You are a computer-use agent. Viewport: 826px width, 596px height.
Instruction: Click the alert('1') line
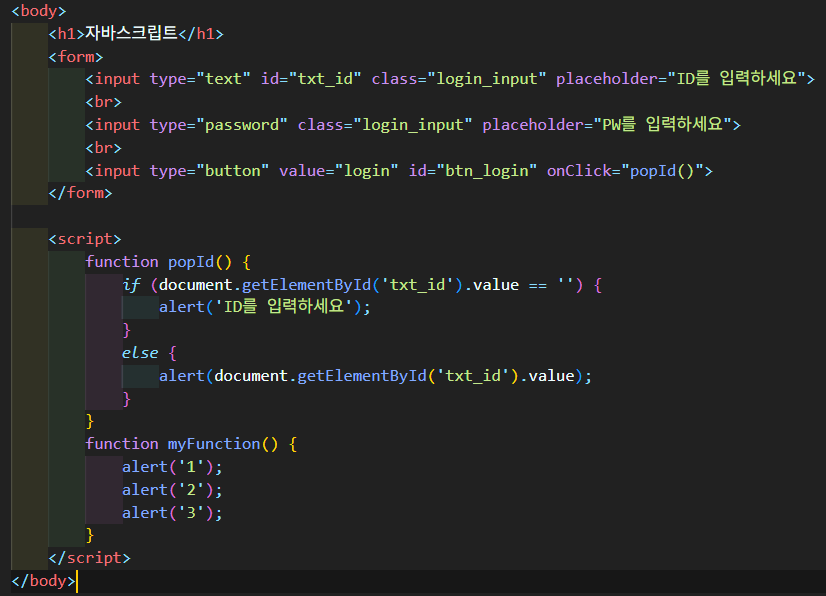point(172,467)
